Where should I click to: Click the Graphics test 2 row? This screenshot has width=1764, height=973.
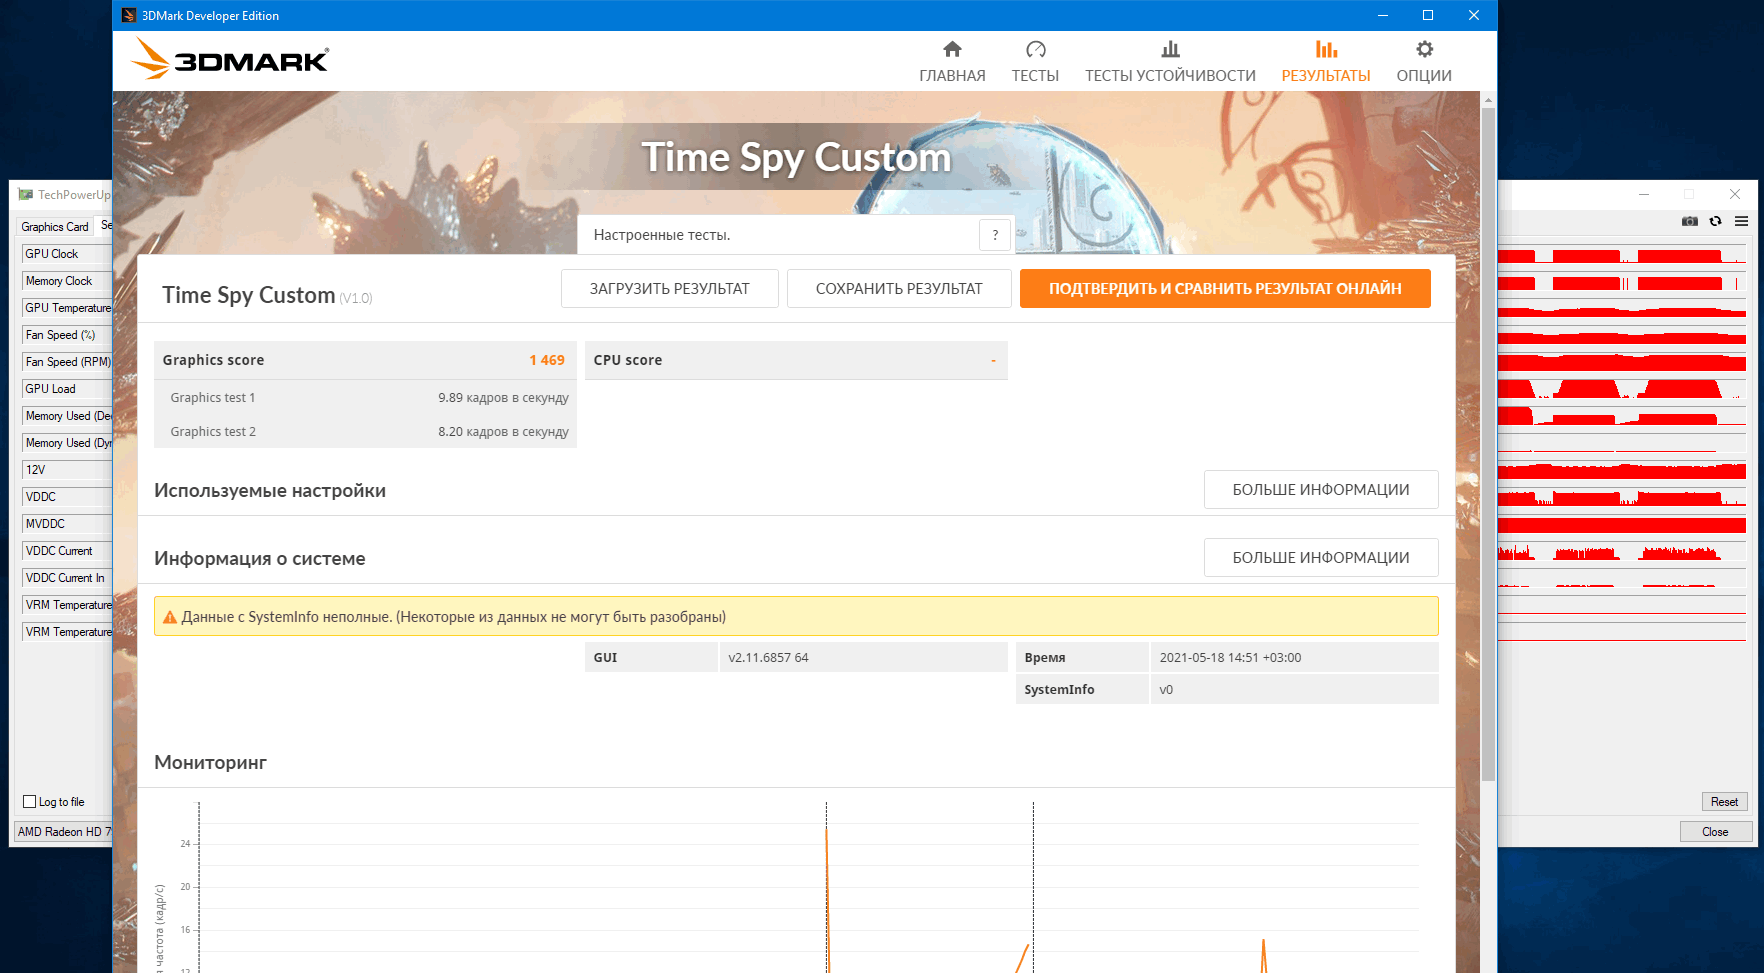[x=365, y=431]
